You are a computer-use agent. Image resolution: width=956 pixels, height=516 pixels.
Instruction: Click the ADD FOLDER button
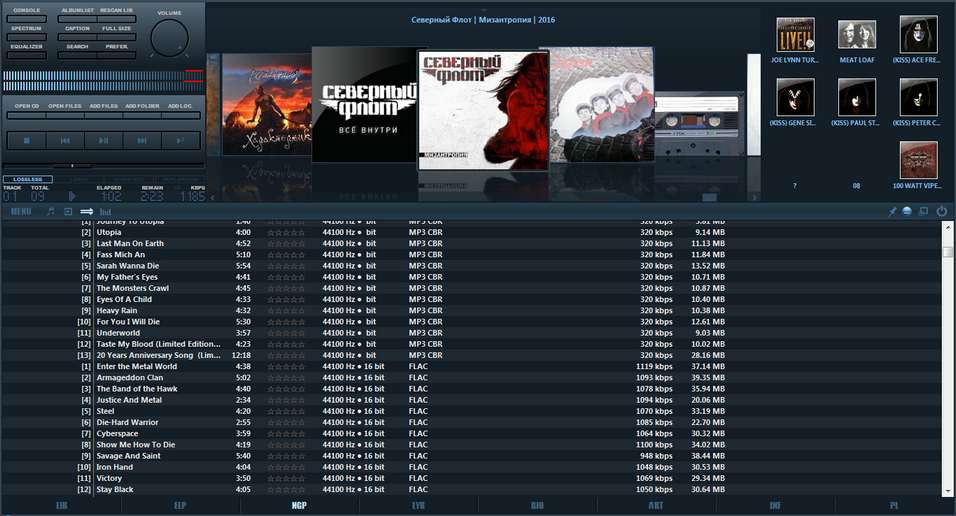pos(141,115)
